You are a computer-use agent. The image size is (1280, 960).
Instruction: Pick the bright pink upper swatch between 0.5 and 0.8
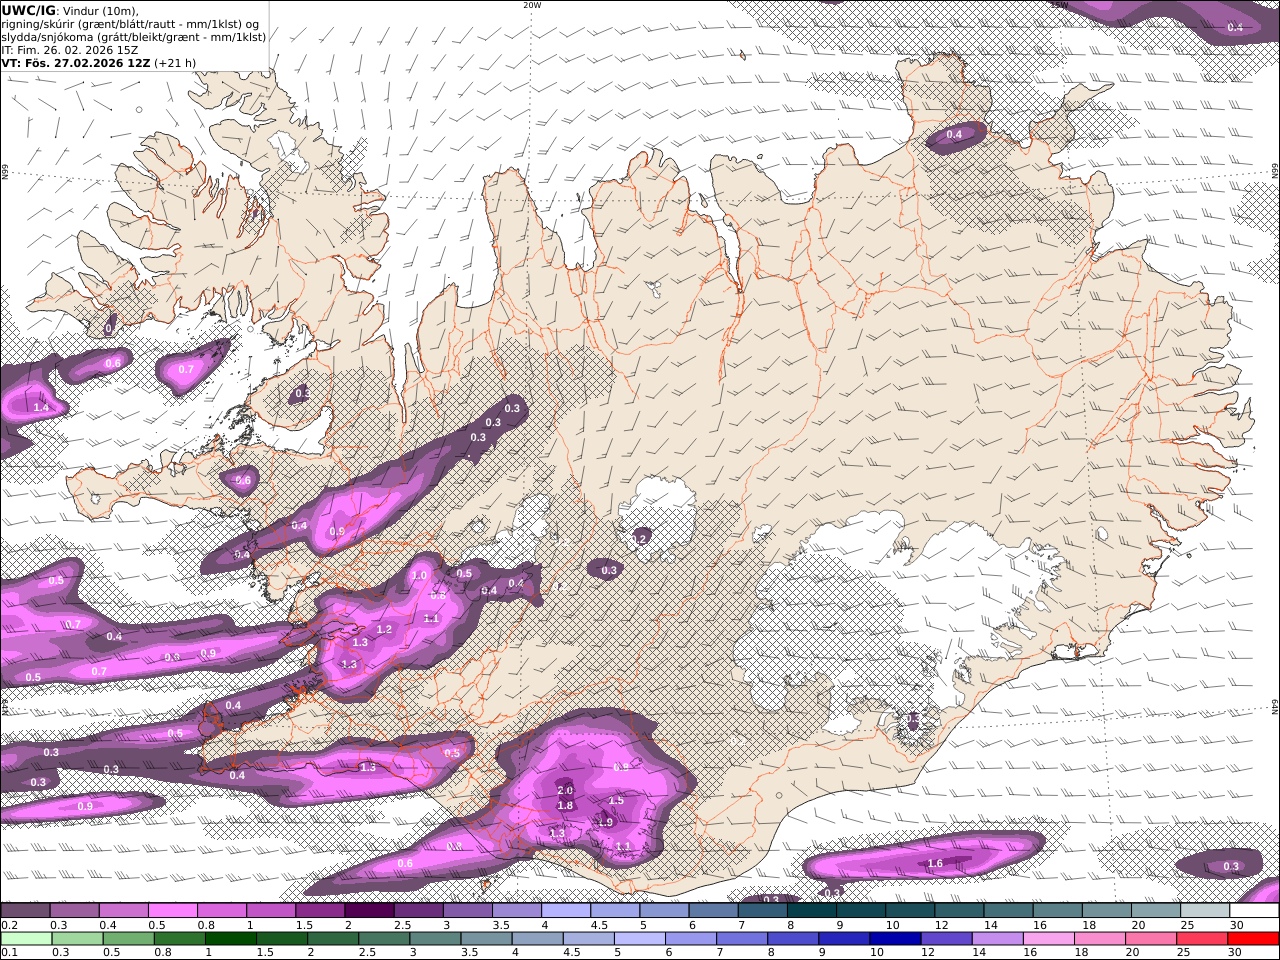(x=172, y=911)
